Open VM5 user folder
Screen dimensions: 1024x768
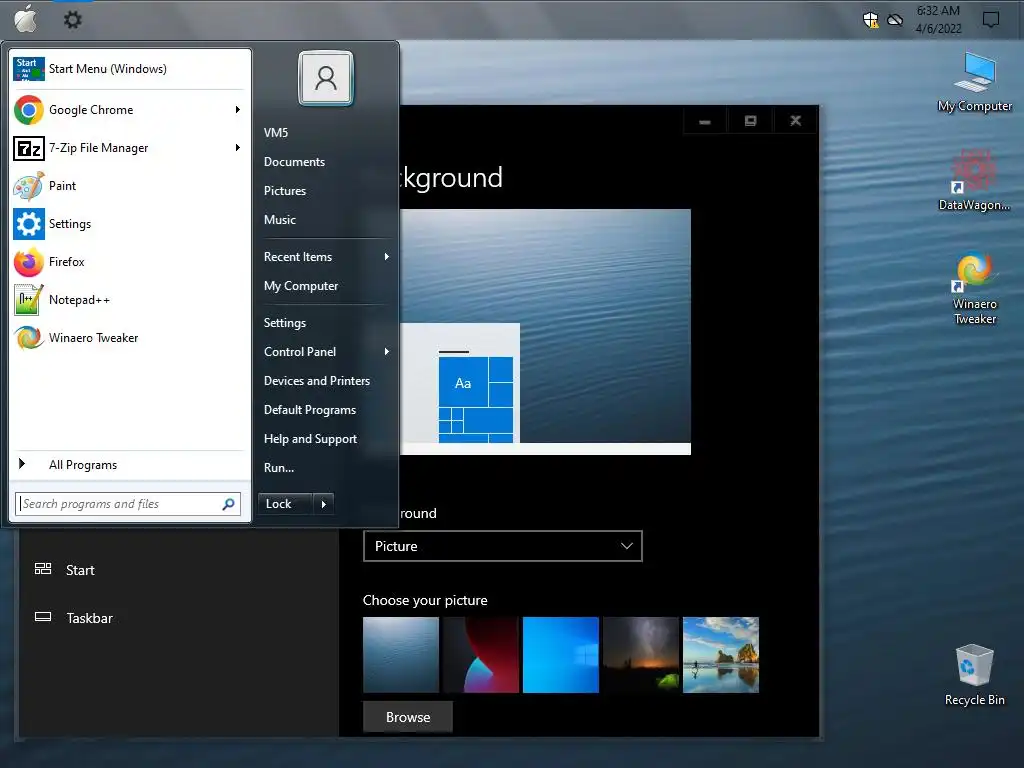276,133
